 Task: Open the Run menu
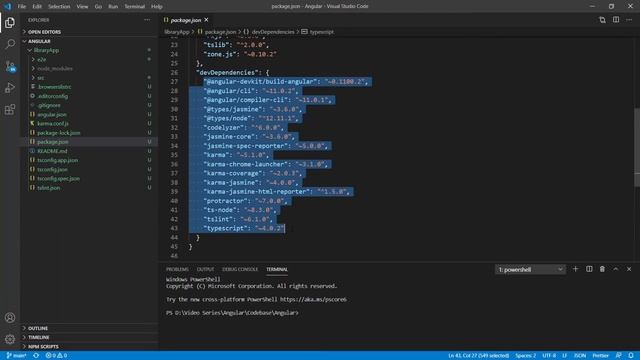tap(113, 7)
